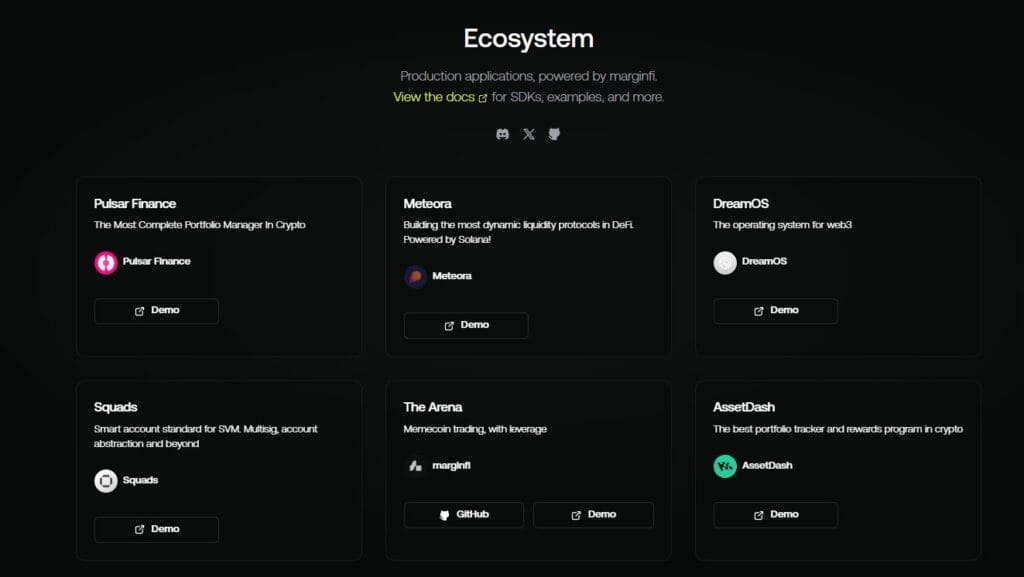Viewport: 1024px width, 577px height.
Task: Click the Meteora logo icon
Action: coord(416,276)
